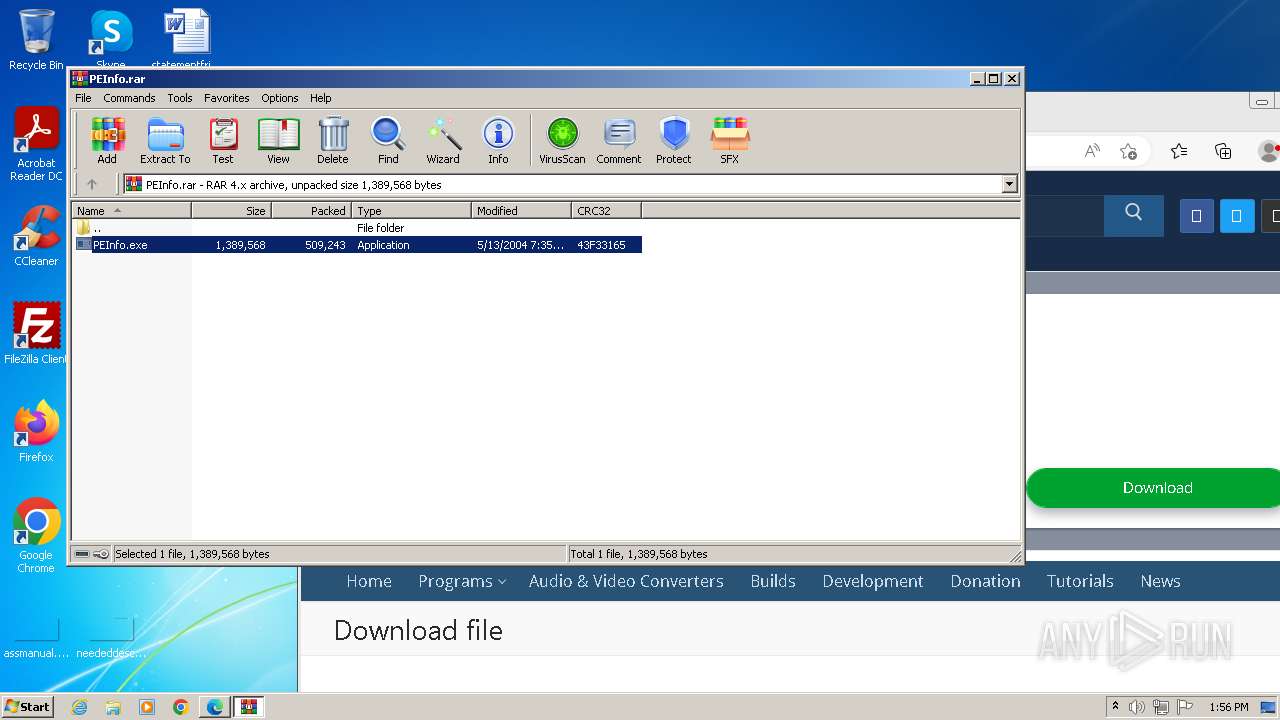Click the browser Collections icon
This screenshot has width=1280, height=720.
pyautogui.click(x=1223, y=151)
